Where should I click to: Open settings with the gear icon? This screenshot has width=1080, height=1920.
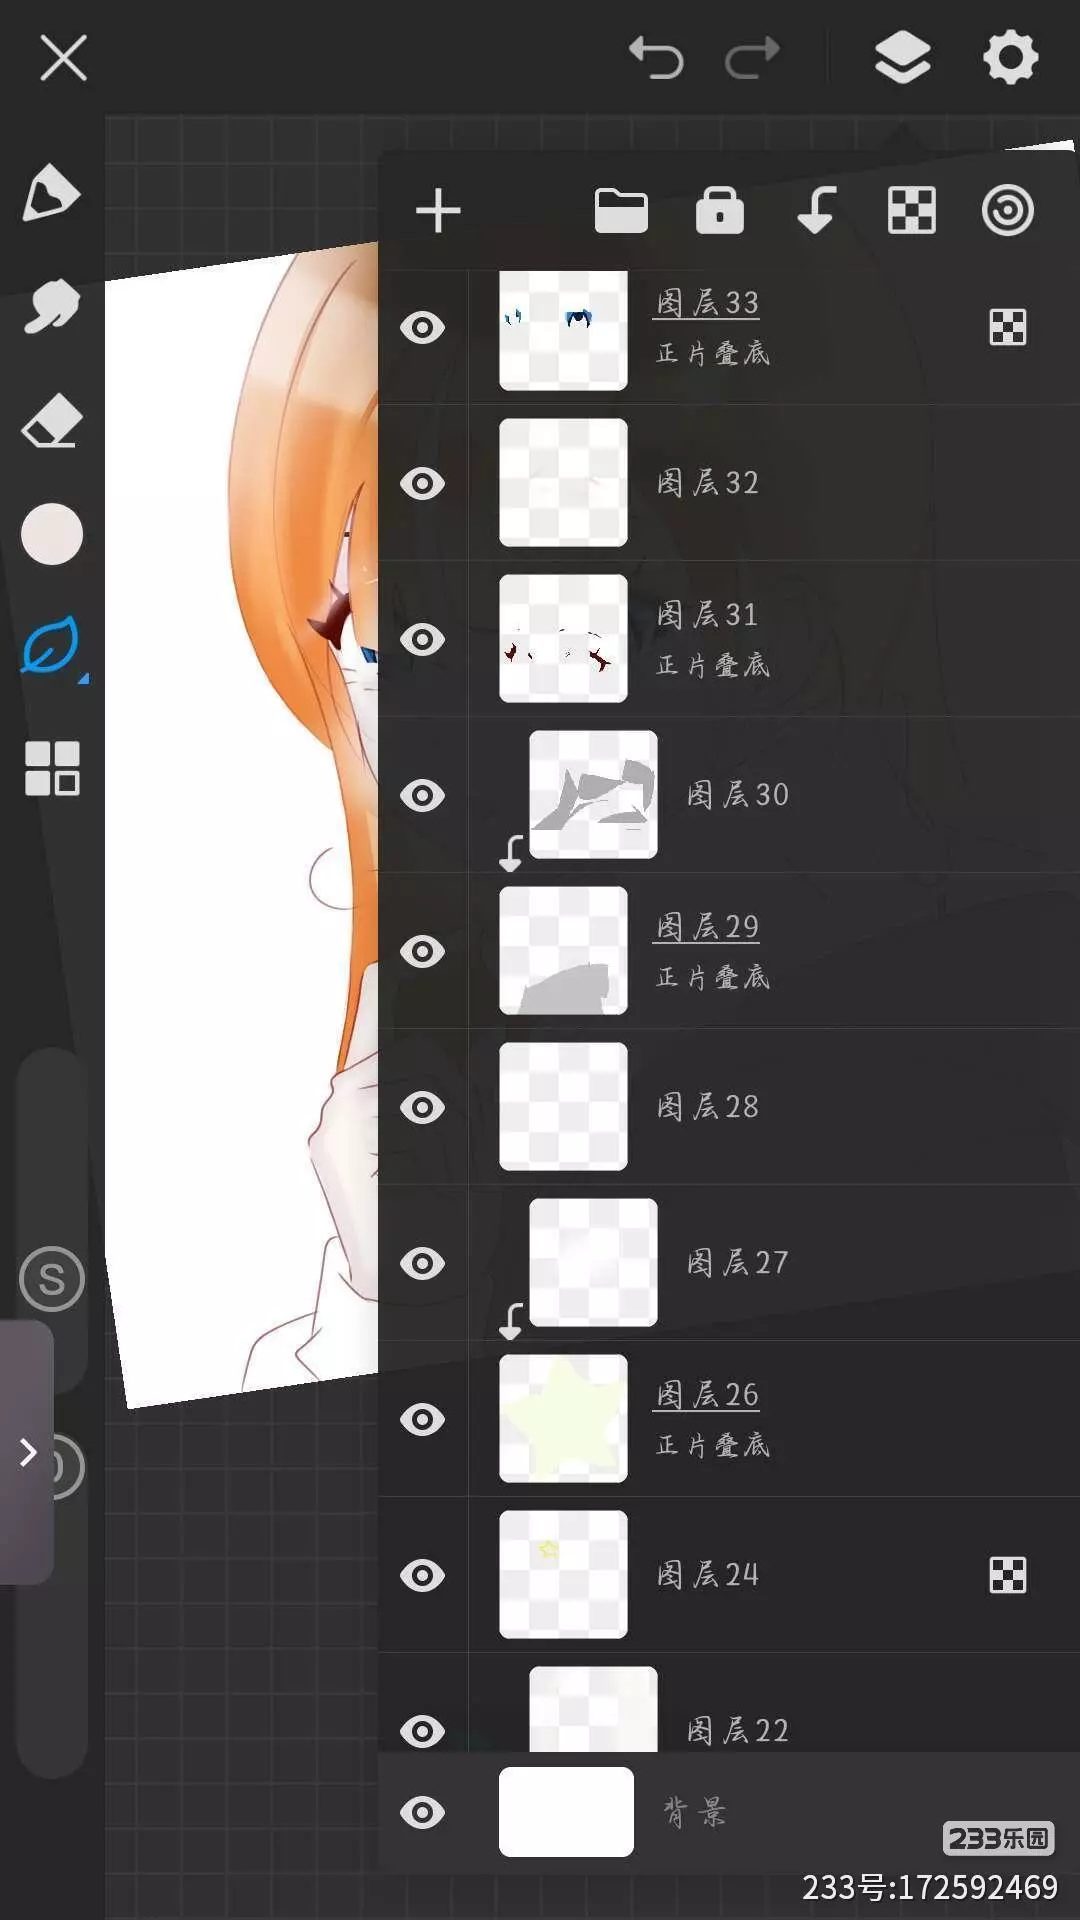coord(1011,57)
